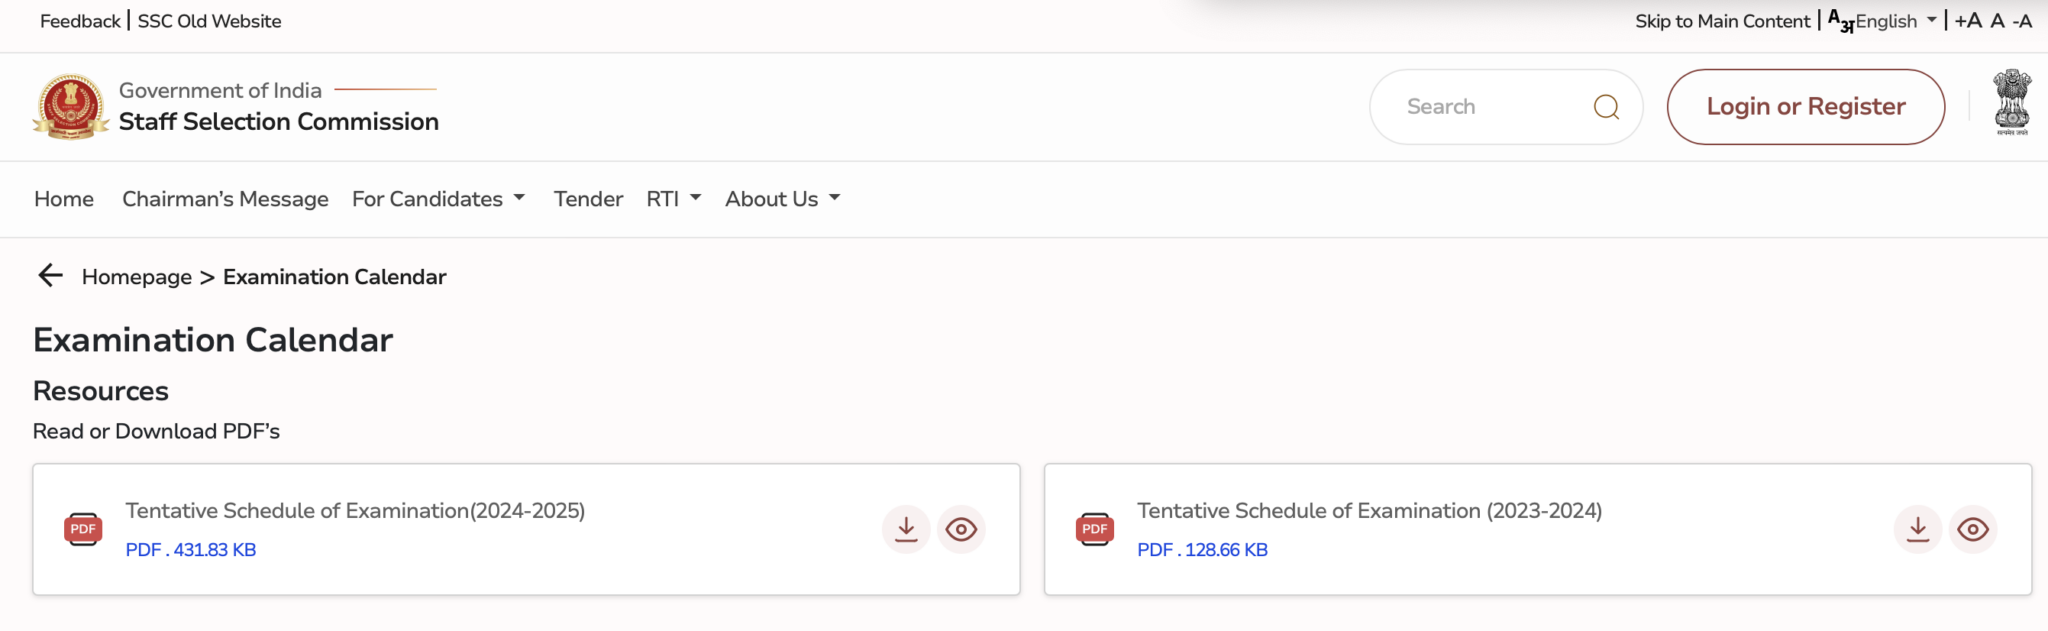Preview the 2023-2024 examination schedule

1973,529
